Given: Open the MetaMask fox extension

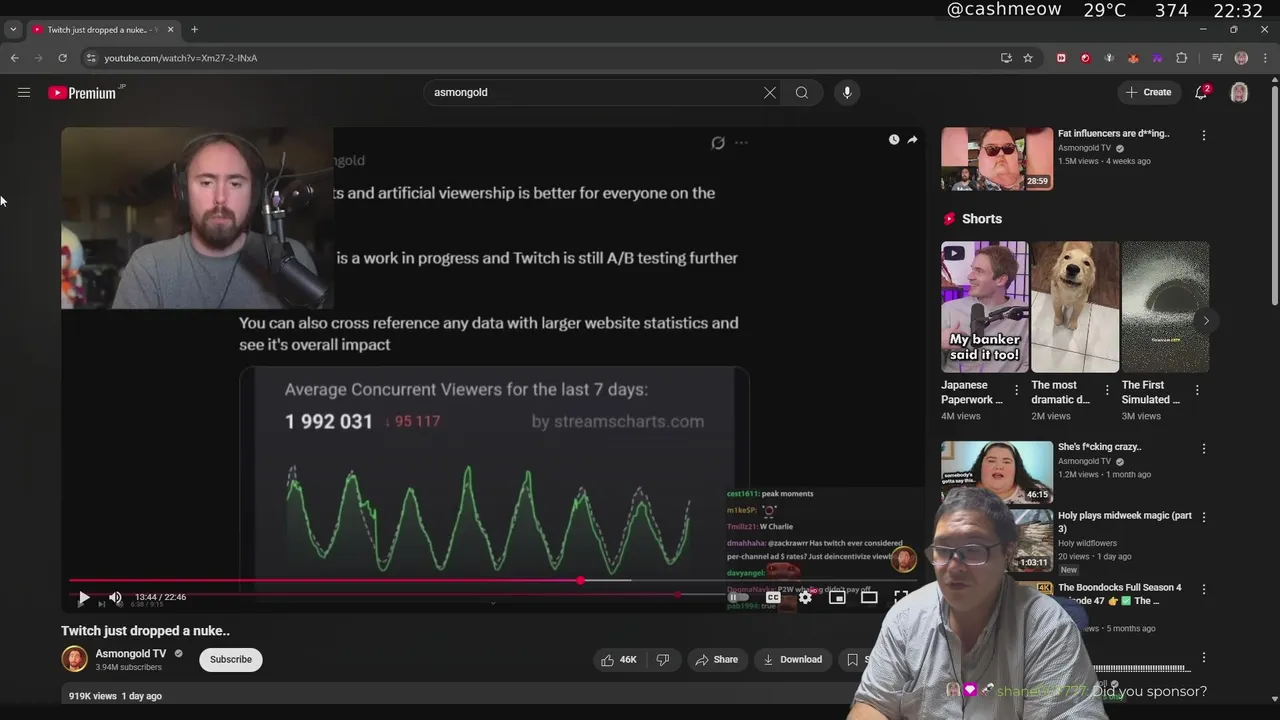Looking at the screenshot, I should tap(1133, 58).
